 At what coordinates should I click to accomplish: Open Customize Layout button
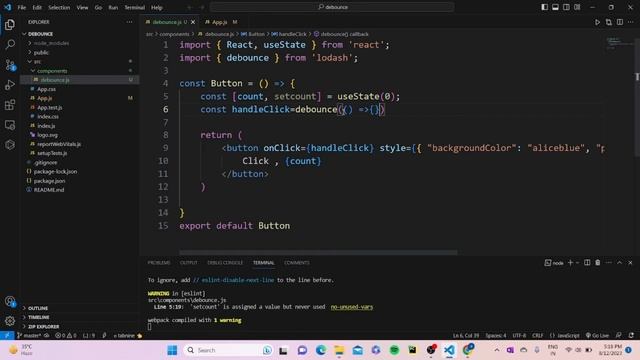coord(577,7)
